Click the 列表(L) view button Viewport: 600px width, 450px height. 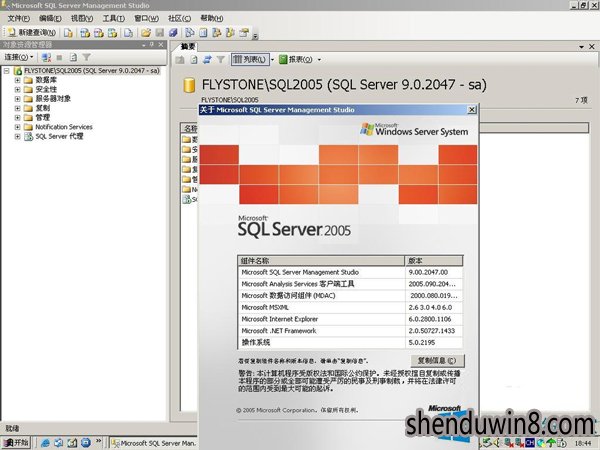point(250,59)
